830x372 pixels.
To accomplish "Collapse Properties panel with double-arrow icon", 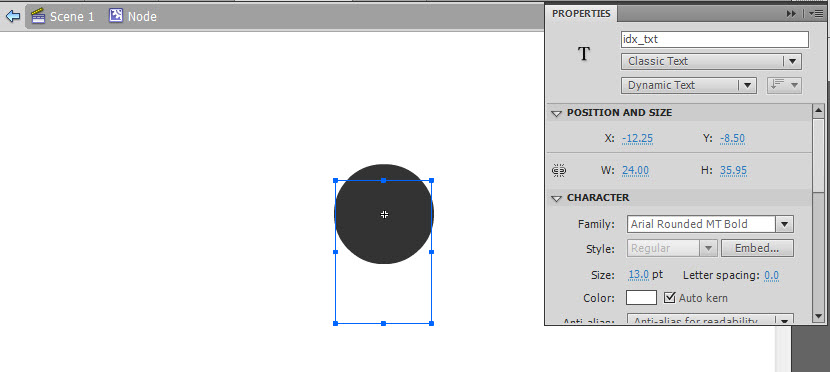I will (x=791, y=14).
